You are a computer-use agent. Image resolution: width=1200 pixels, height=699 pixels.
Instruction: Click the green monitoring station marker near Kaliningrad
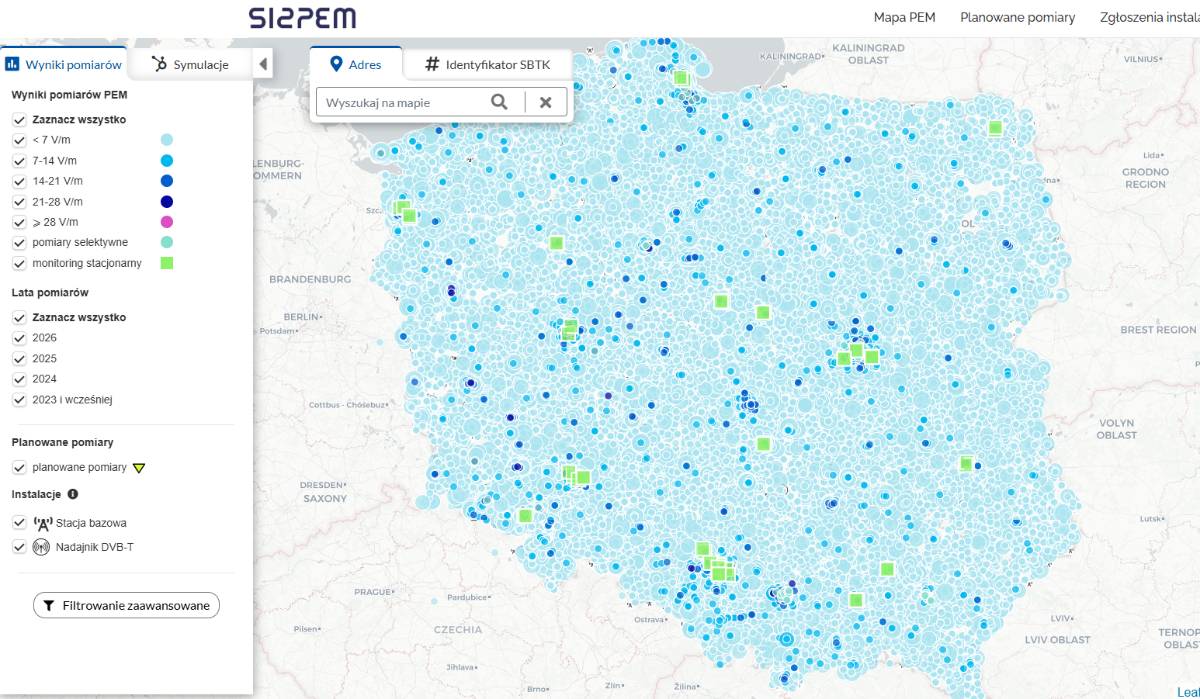681,78
